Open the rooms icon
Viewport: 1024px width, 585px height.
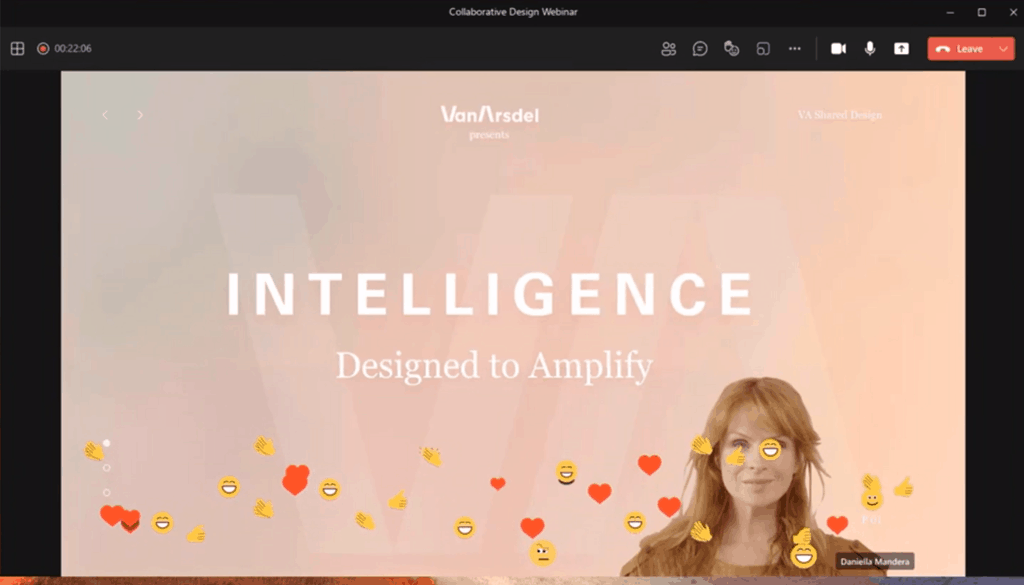coord(763,48)
